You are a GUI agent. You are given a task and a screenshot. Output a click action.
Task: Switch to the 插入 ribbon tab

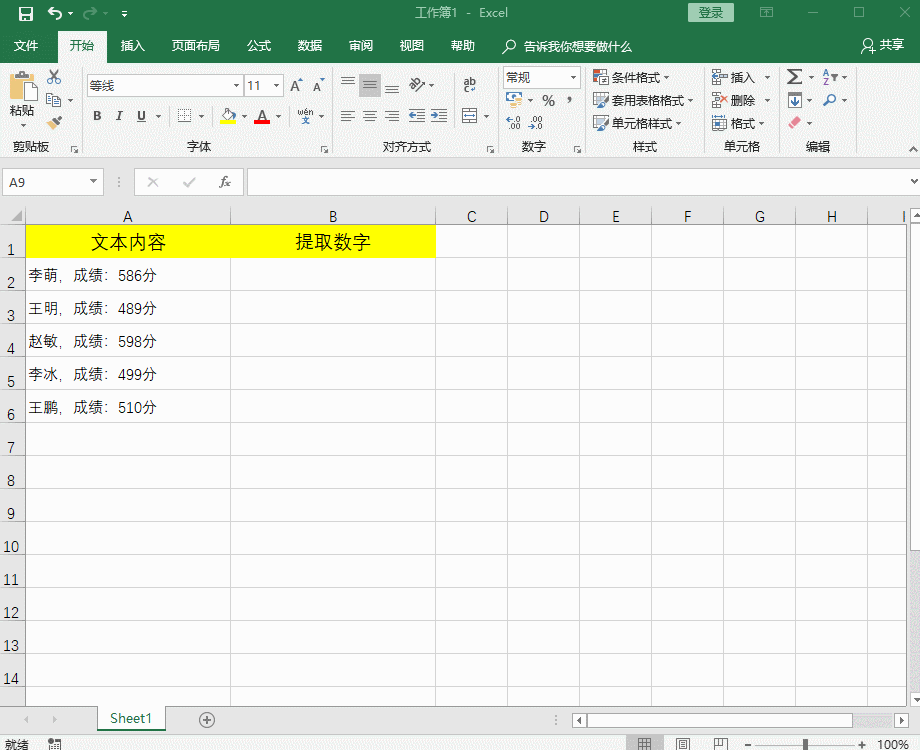(x=133, y=45)
